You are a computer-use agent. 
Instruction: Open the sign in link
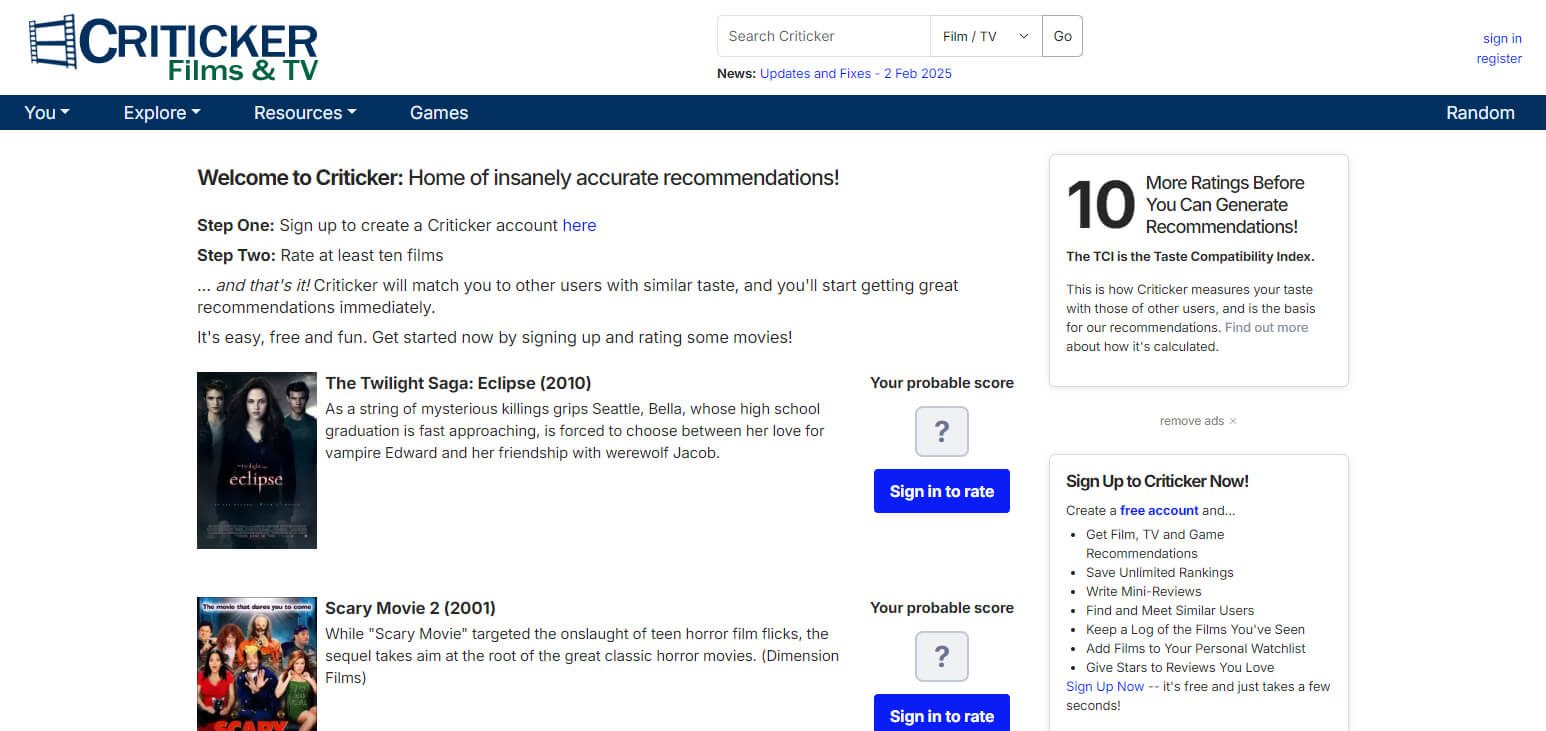click(x=1502, y=39)
